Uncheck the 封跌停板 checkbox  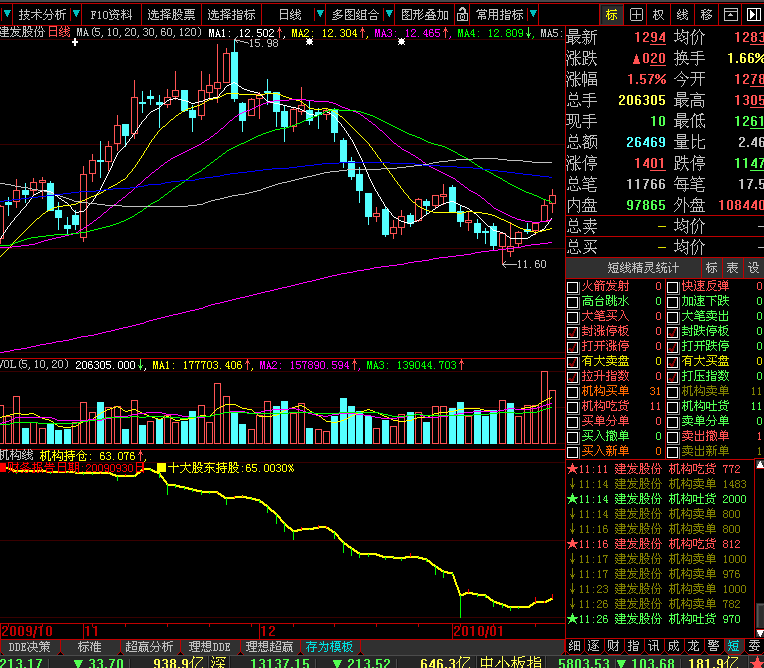tap(672, 332)
